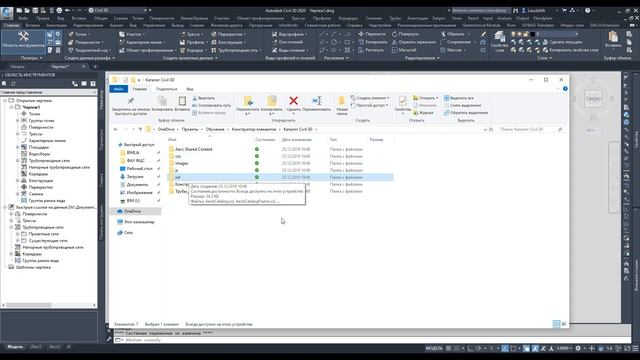Click Профиль icon in Civil 3D ribbon
640x360 pixels.
point(182,42)
